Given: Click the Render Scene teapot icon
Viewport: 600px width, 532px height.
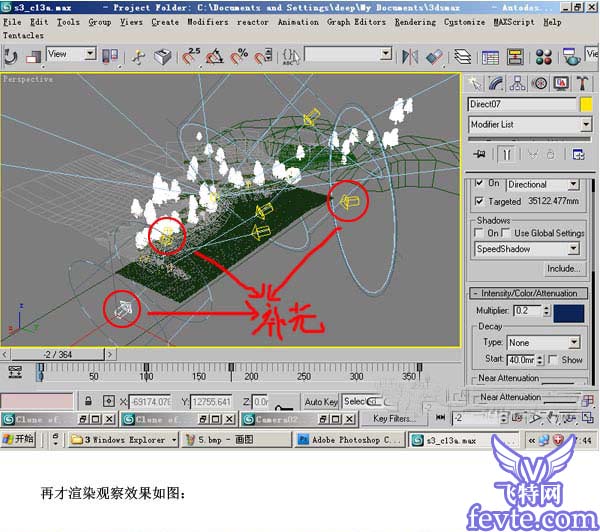Looking at the screenshot, I should [572, 57].
